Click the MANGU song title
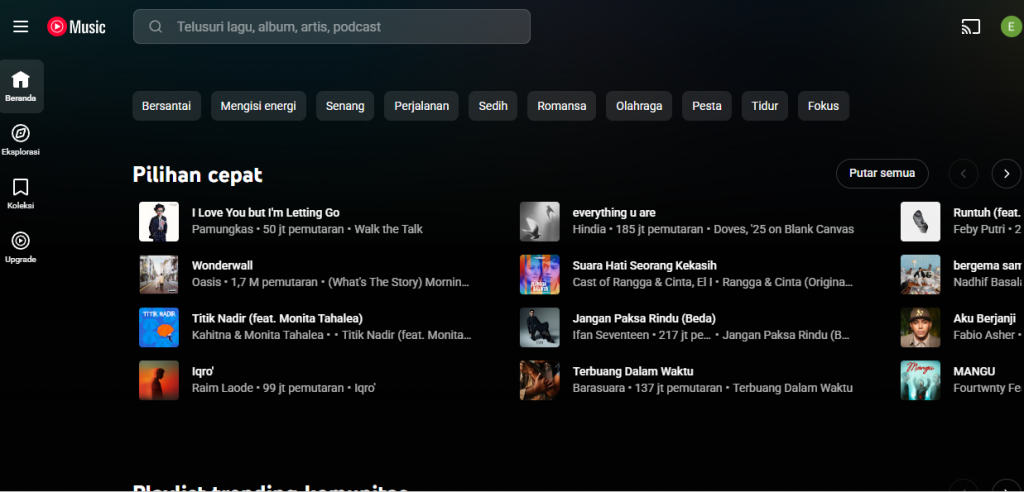1024x492 pixels. (974, 372)
